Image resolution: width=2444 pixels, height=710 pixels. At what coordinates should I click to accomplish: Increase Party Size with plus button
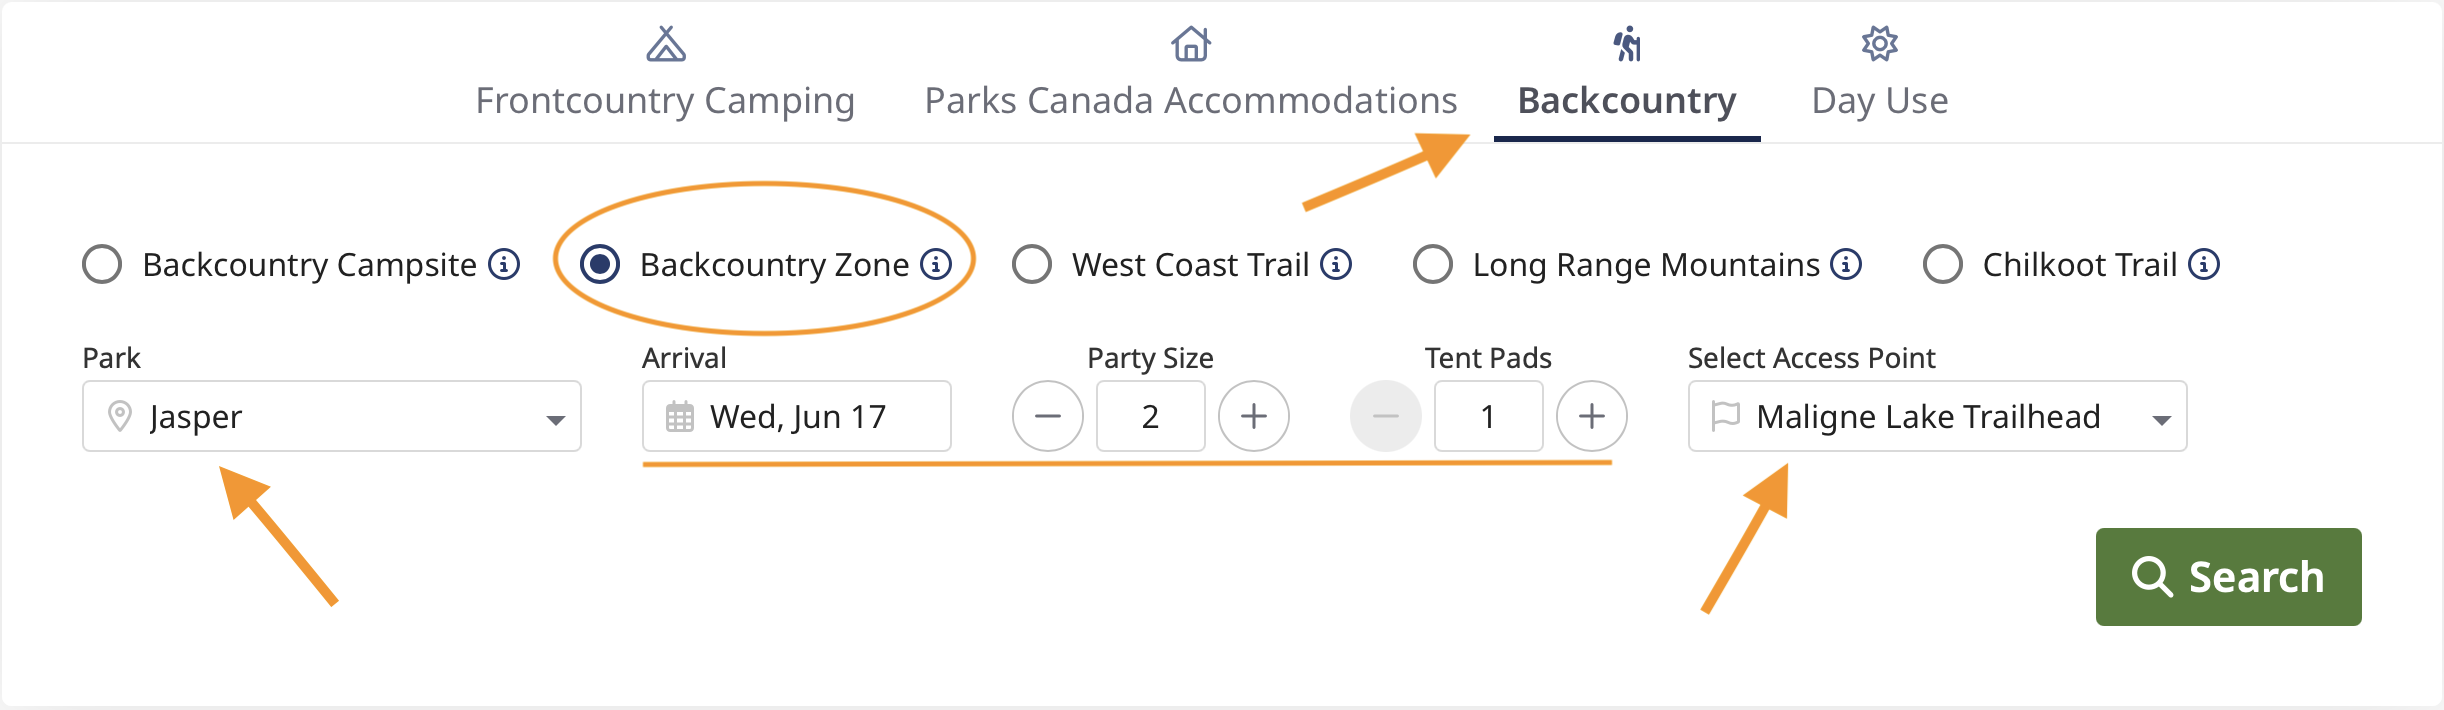[1254, 416]
